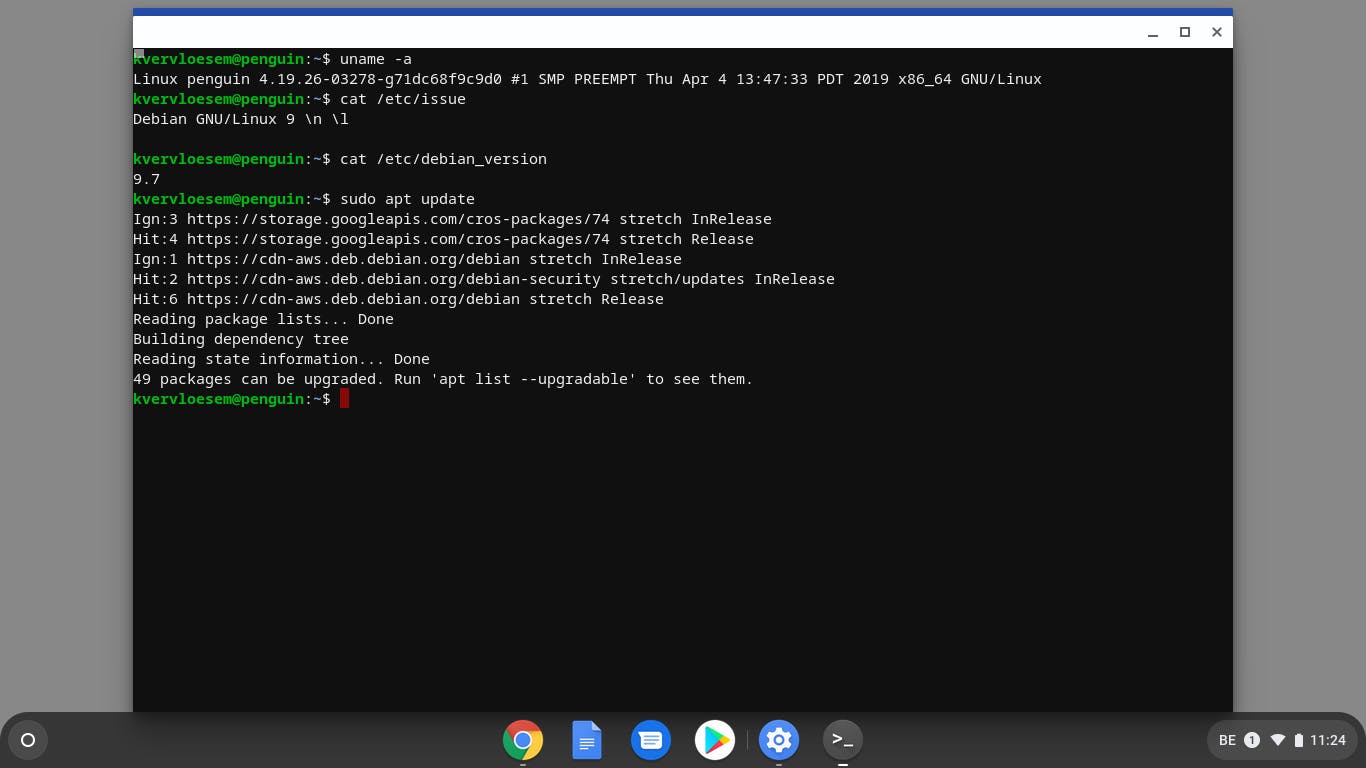Click the Ign:1 debian stretch InRelease line
Viewport: 1366px width, 768px height.
[407, 259]
